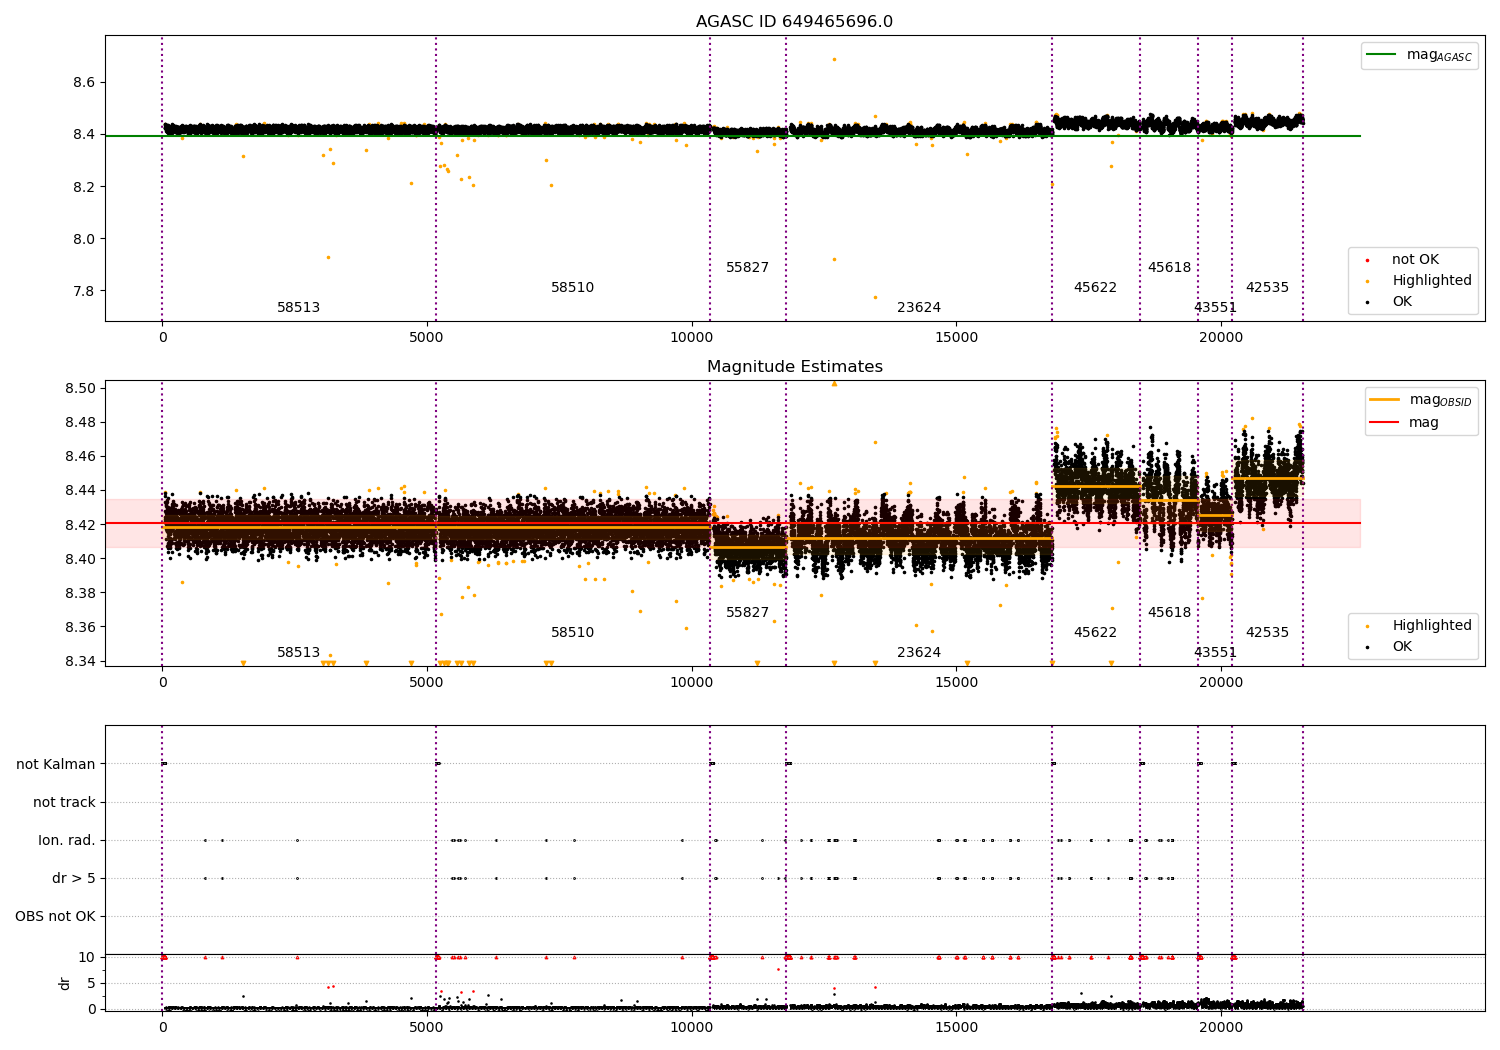Screen dimensions: 1500x1050
Task: Click y-axis tick 8.0 in top plot
Action: click(84, 240)
